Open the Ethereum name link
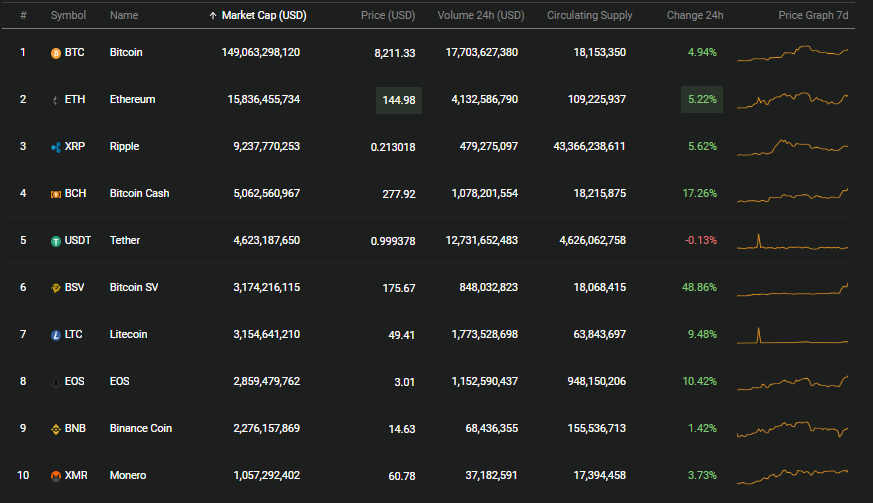The height and width of the screenshot is (503, 873). coord(133,99)
